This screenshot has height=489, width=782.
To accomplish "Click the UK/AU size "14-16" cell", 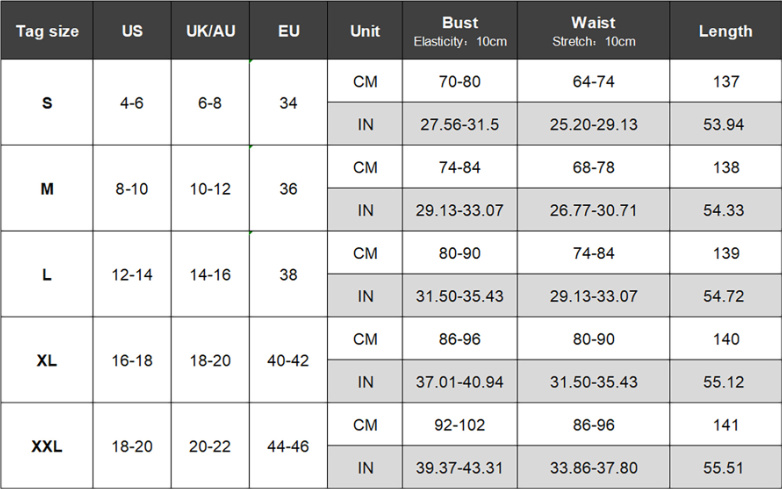I will click(210, 274).
